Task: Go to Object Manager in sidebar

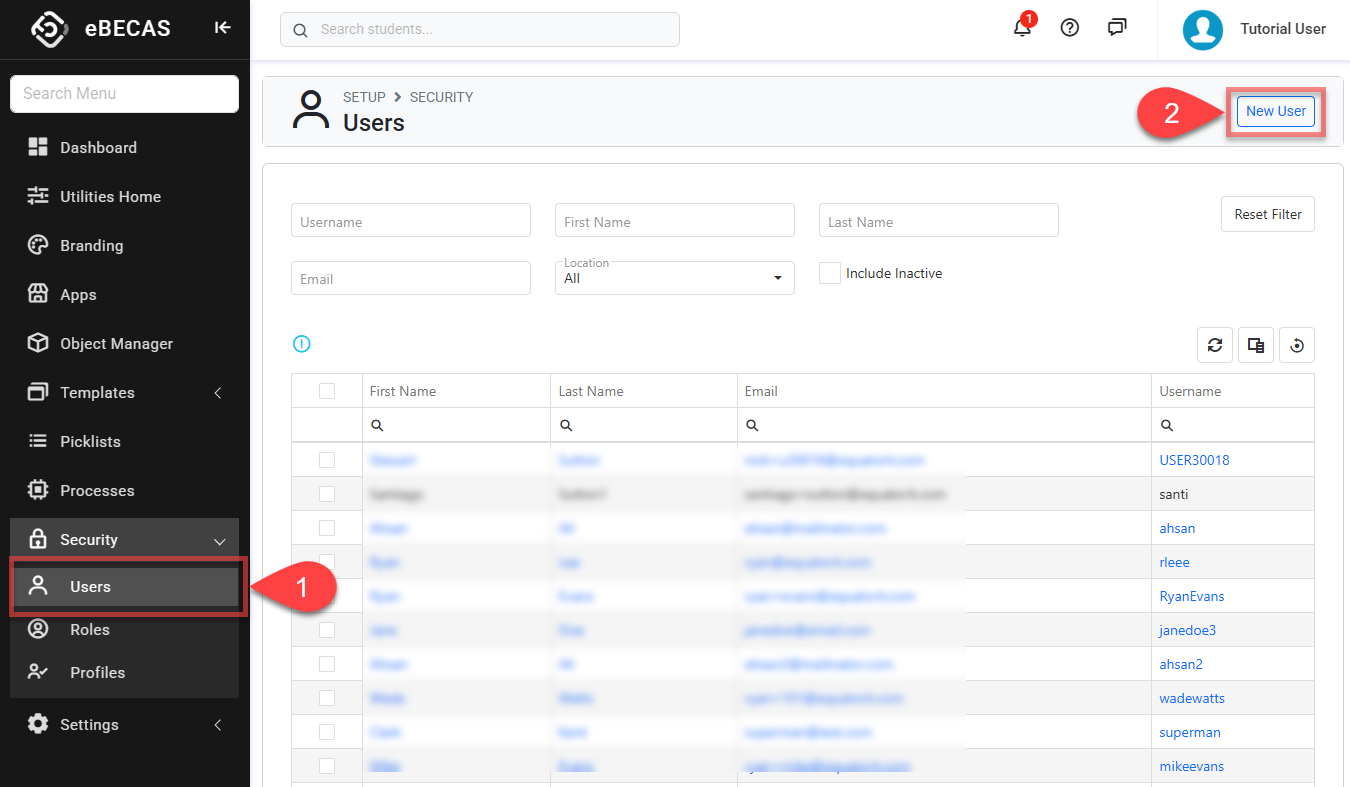Action: (x=116, y=344)
